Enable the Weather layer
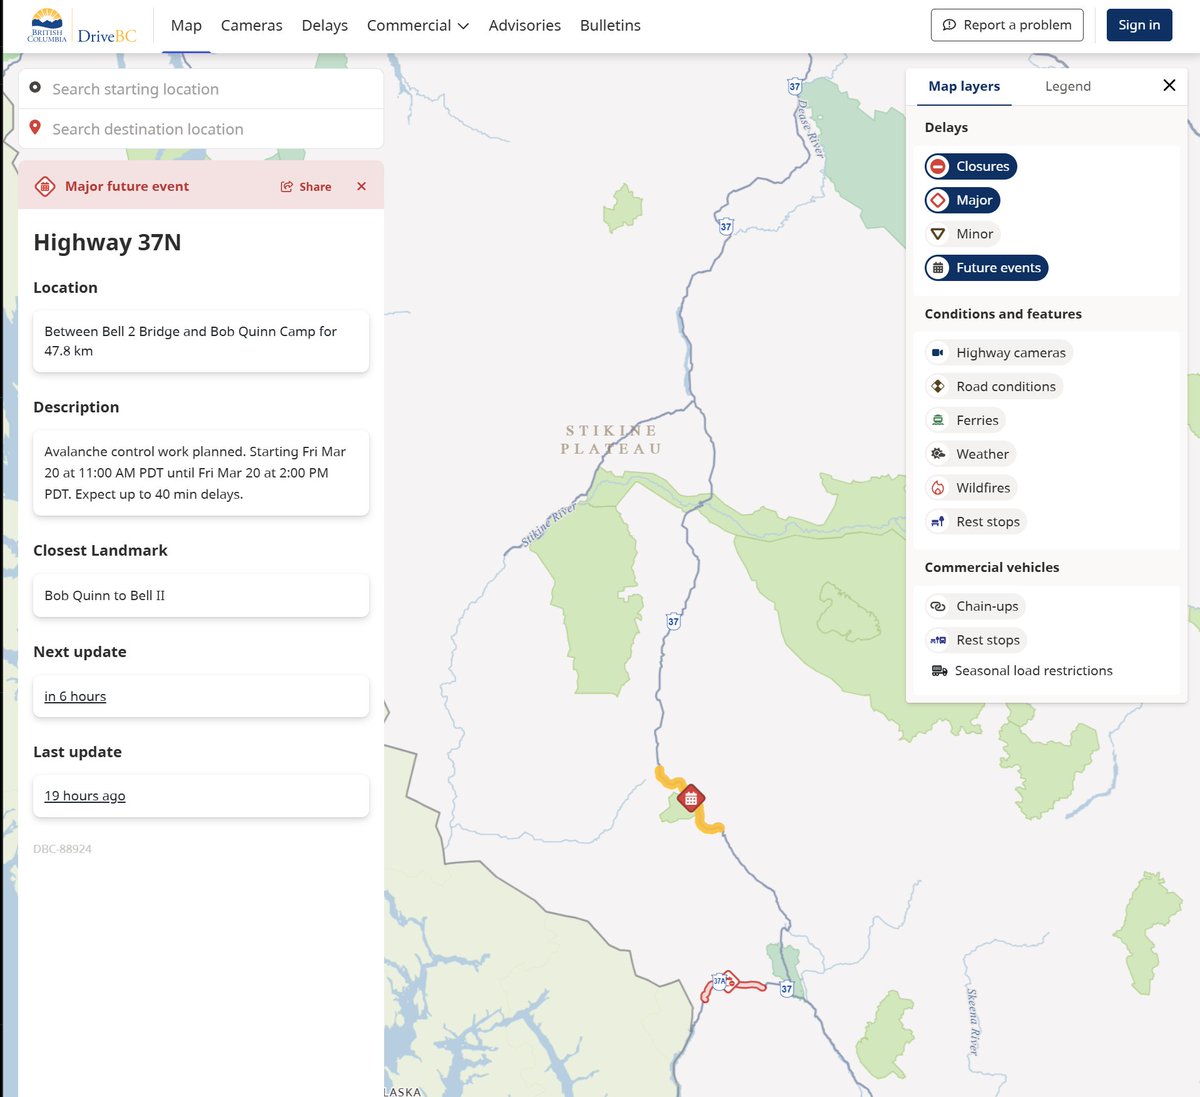The height and width of the screenshot is (1097, 1200). pos(970,454)
